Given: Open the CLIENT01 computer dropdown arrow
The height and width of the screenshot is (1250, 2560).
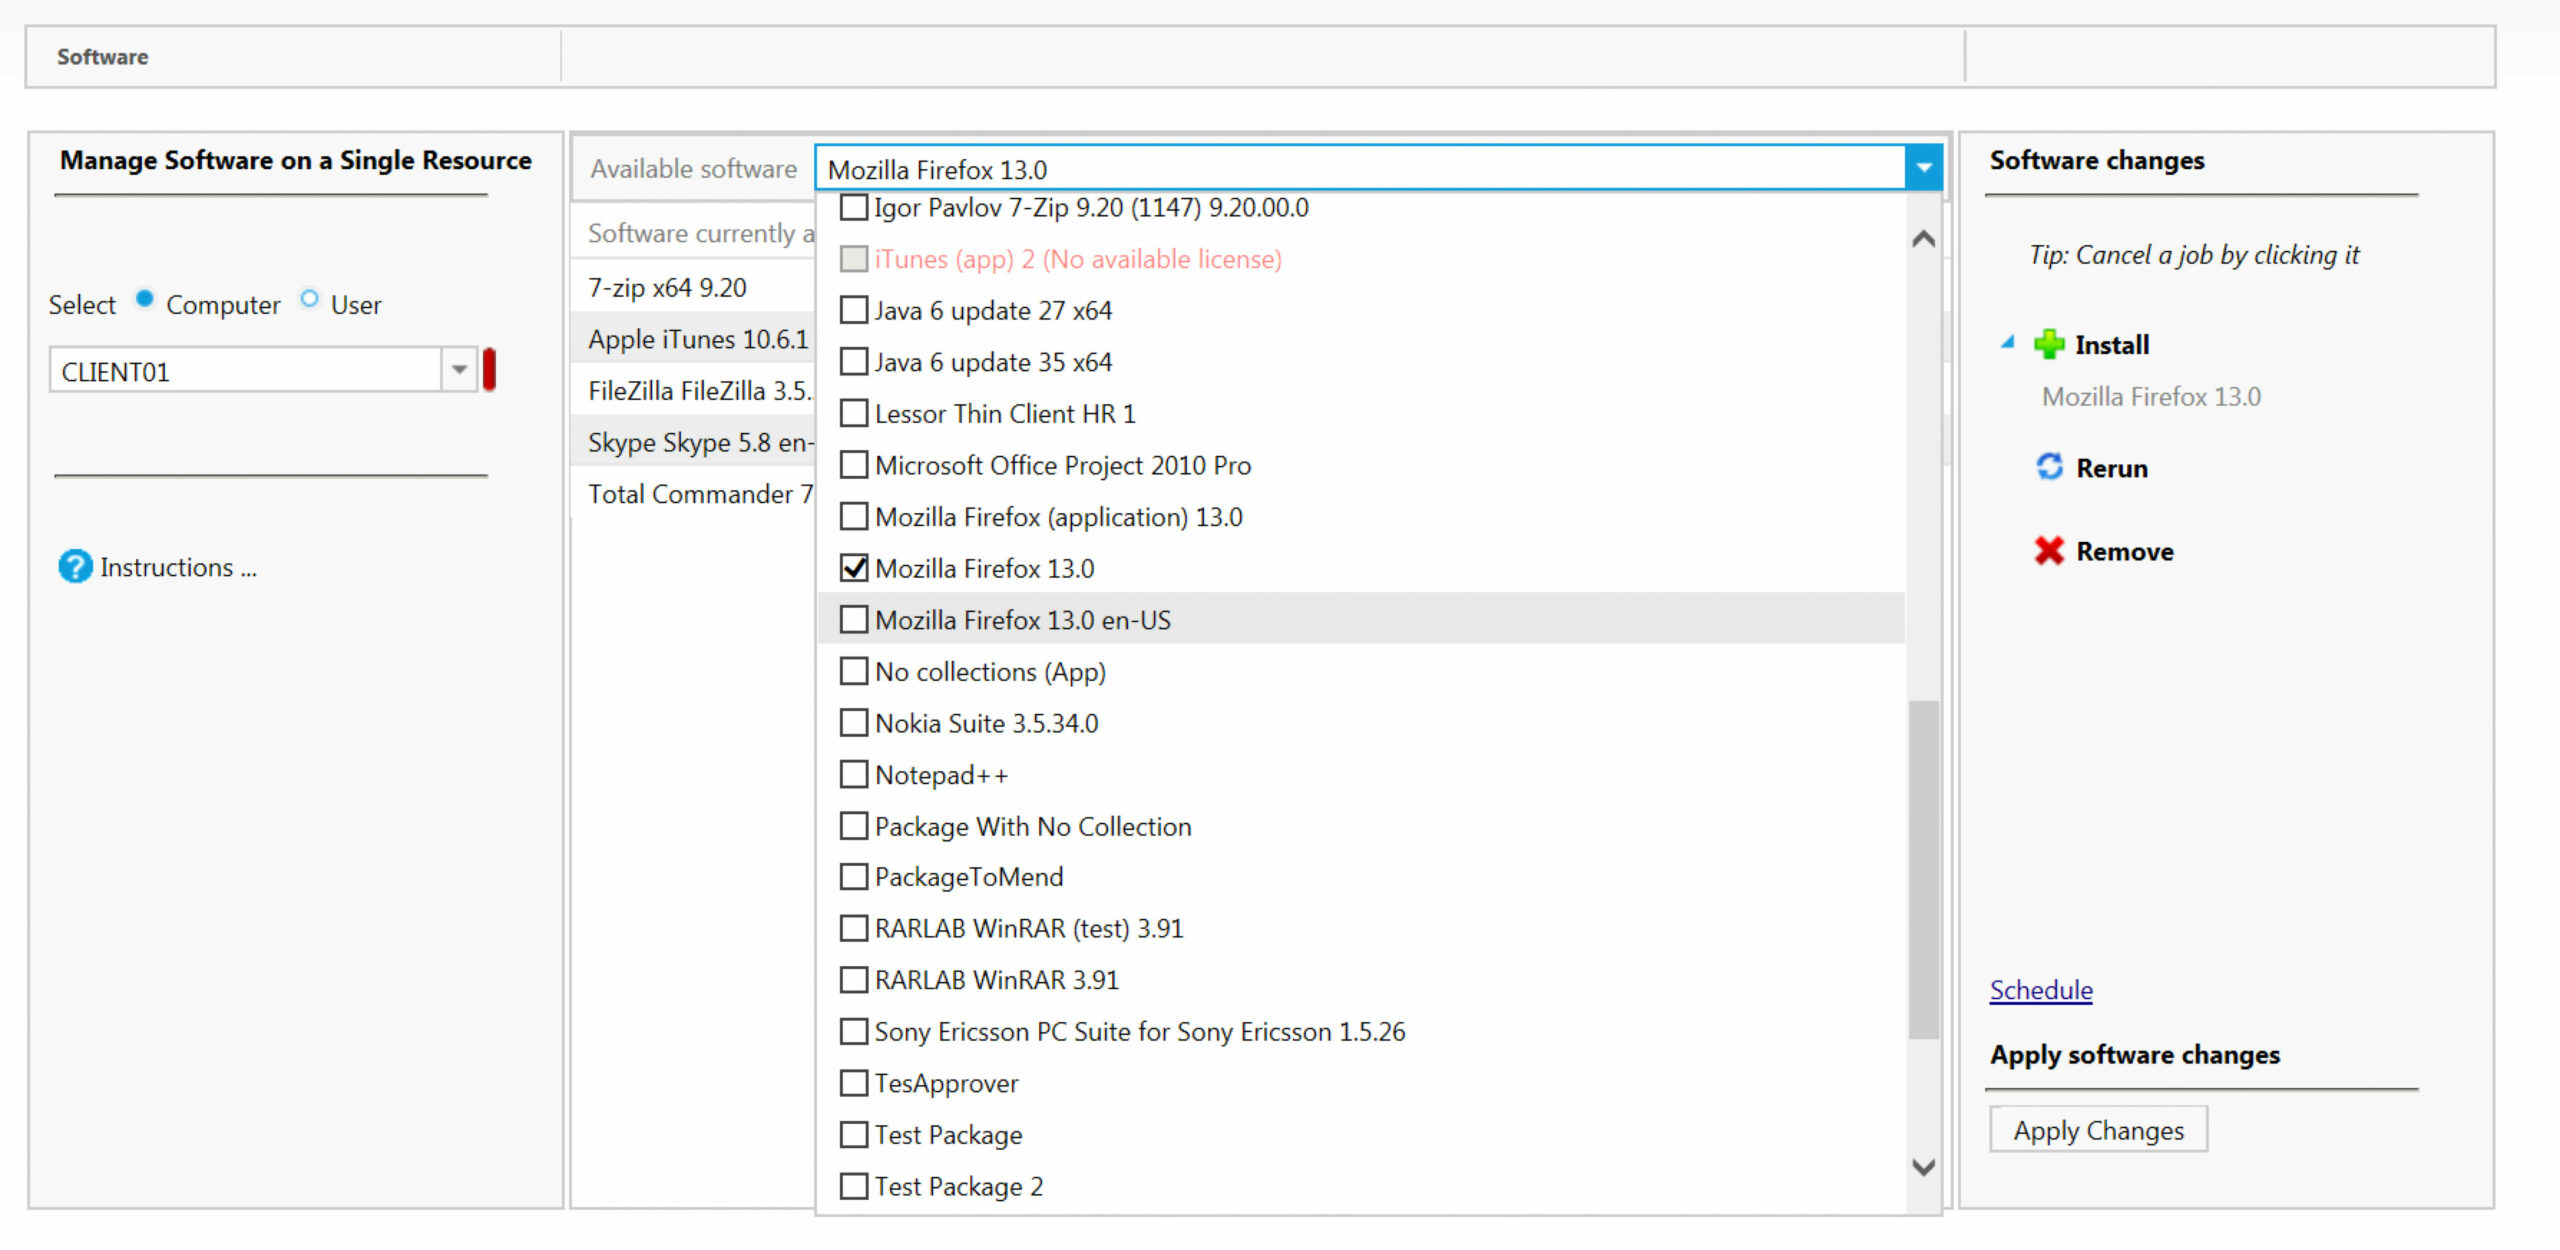Looking at the screenshot, I should pyautogui.click(x=459, y=370).
